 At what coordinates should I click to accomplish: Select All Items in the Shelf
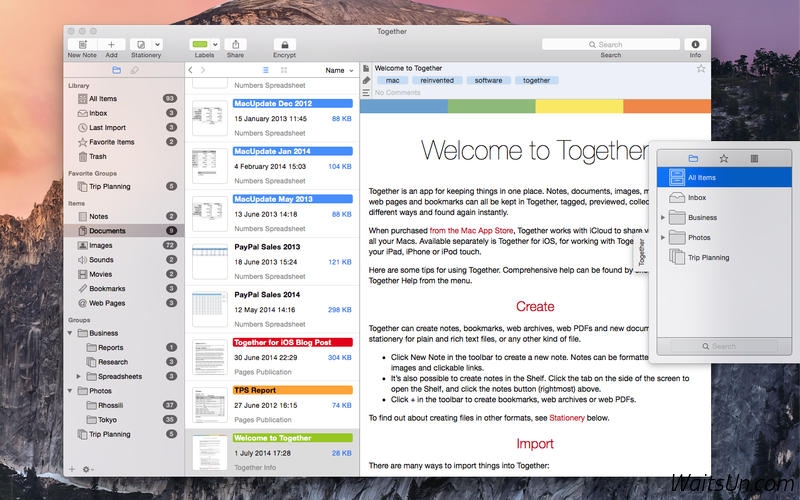724,178
